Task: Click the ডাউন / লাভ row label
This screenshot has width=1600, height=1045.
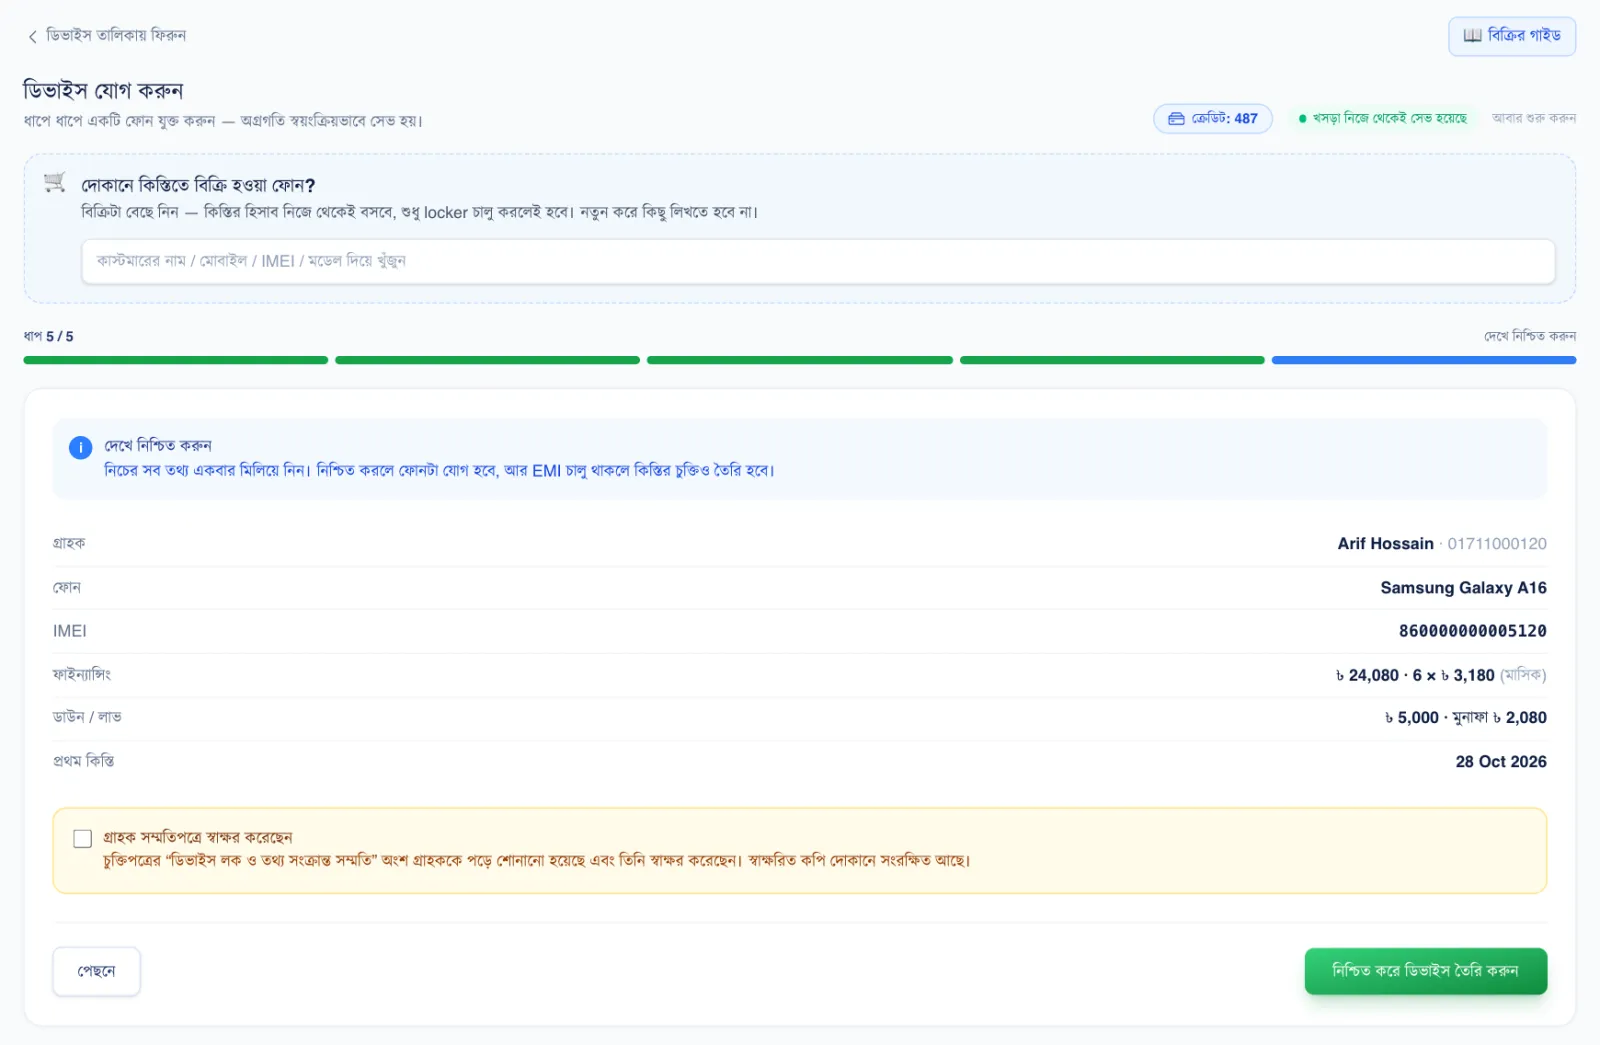Action: (x=87, y=718)
